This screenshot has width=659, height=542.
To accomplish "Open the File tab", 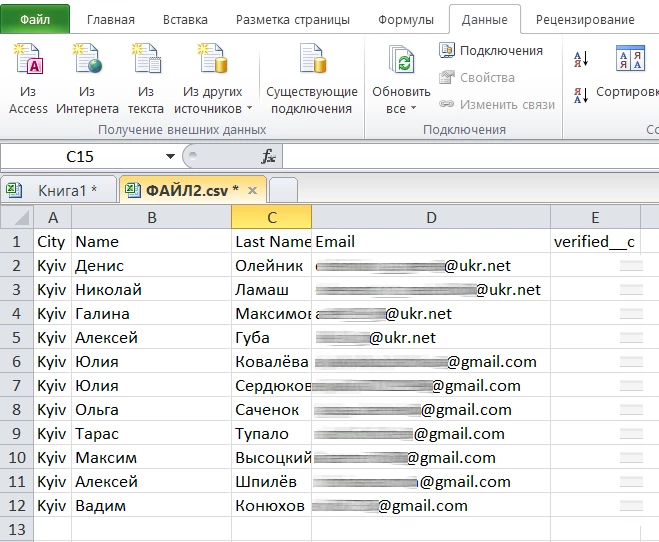I will click(35, 19).
